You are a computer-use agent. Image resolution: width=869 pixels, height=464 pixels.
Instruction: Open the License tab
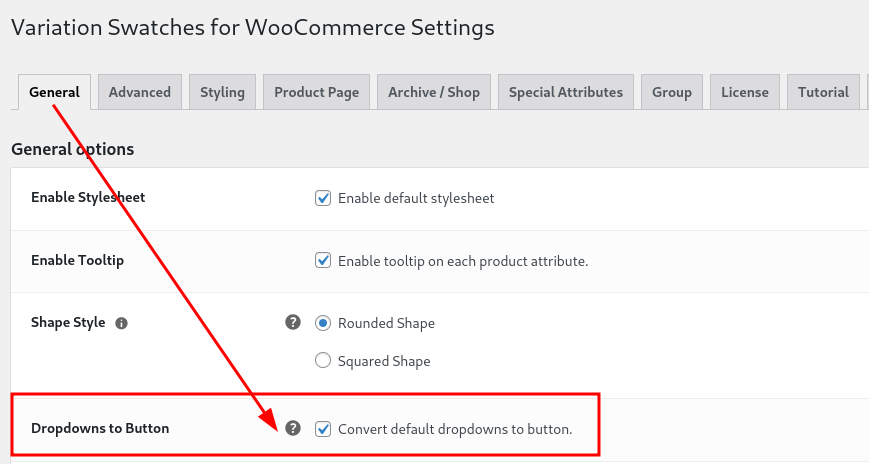coord(745,92)
